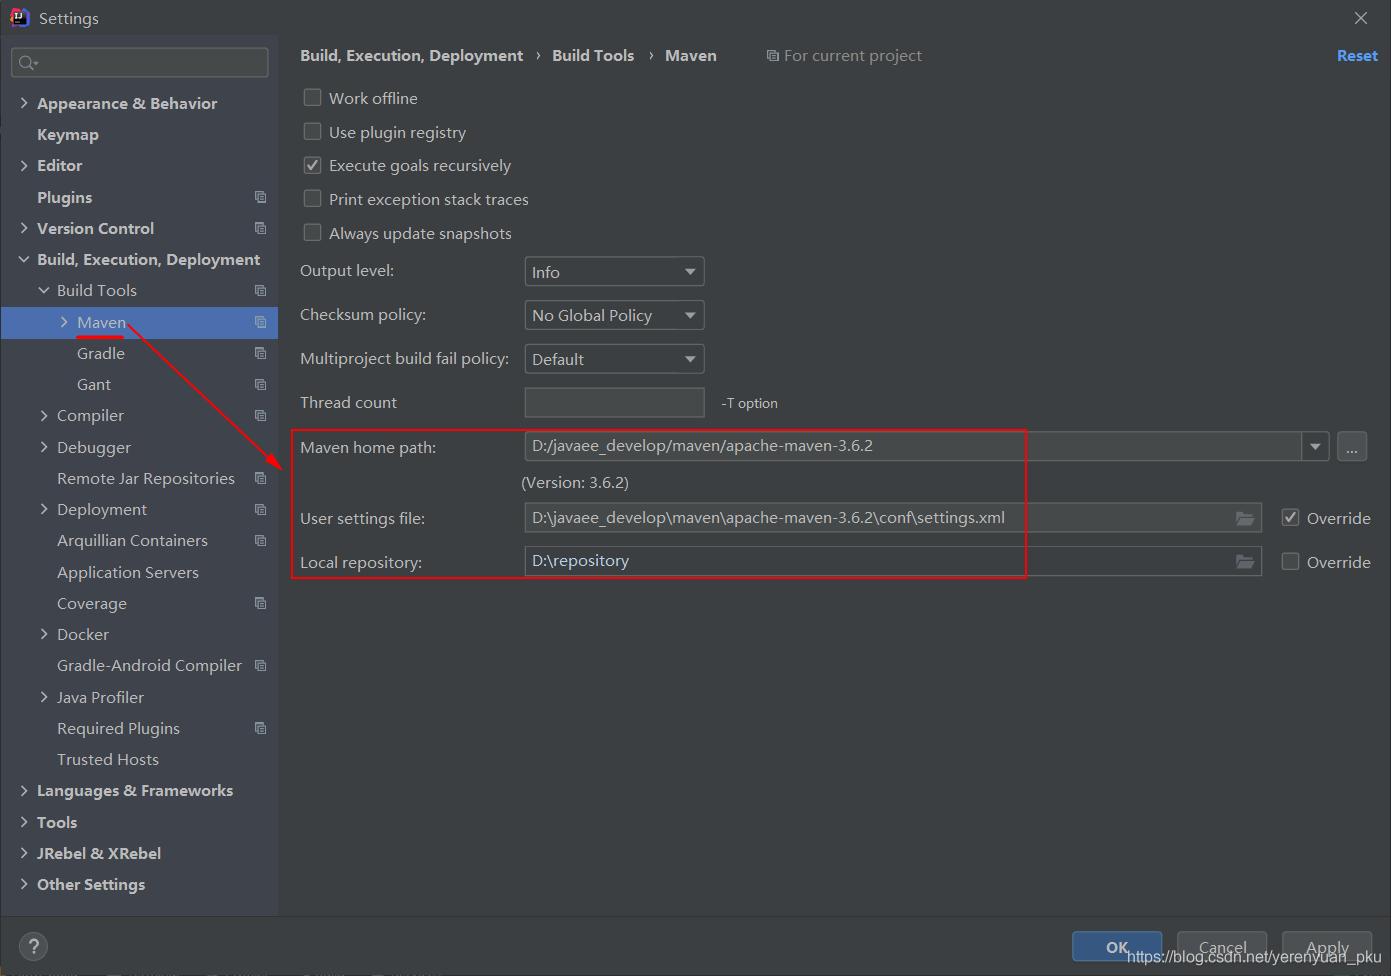1391x976 pixels.
Task: Expand the Editor node
Action: pyautogui.click(x=24, y=165)
